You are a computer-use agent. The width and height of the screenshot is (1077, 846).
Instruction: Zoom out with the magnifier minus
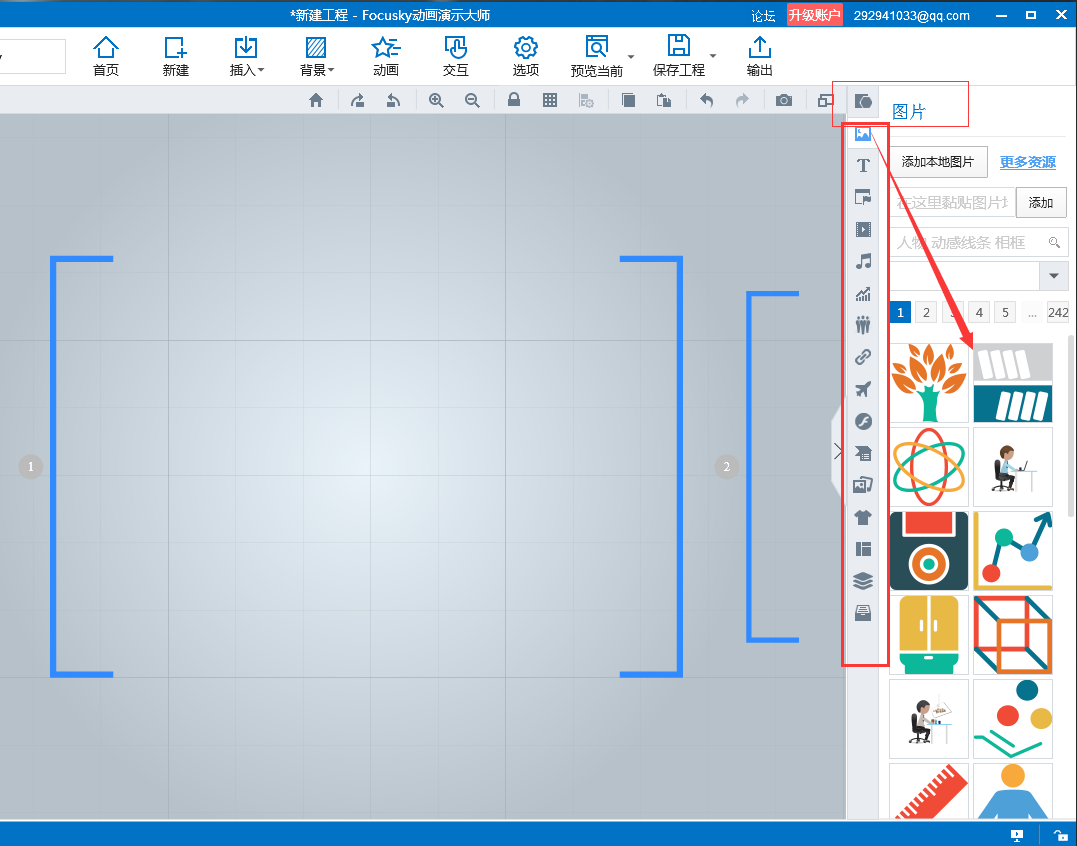[x=472, y=100]
